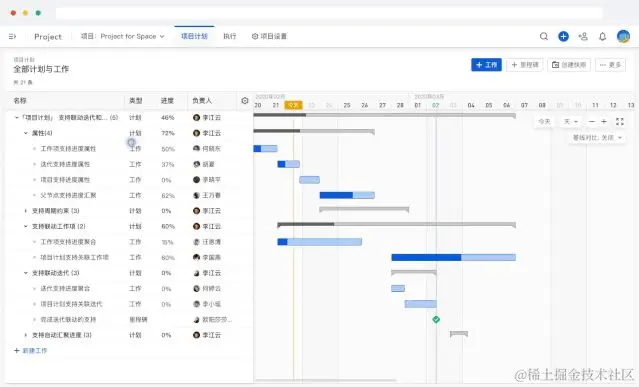Click the 类型 column header
This screenshot has width=639, height=387.
coord(136,101)
